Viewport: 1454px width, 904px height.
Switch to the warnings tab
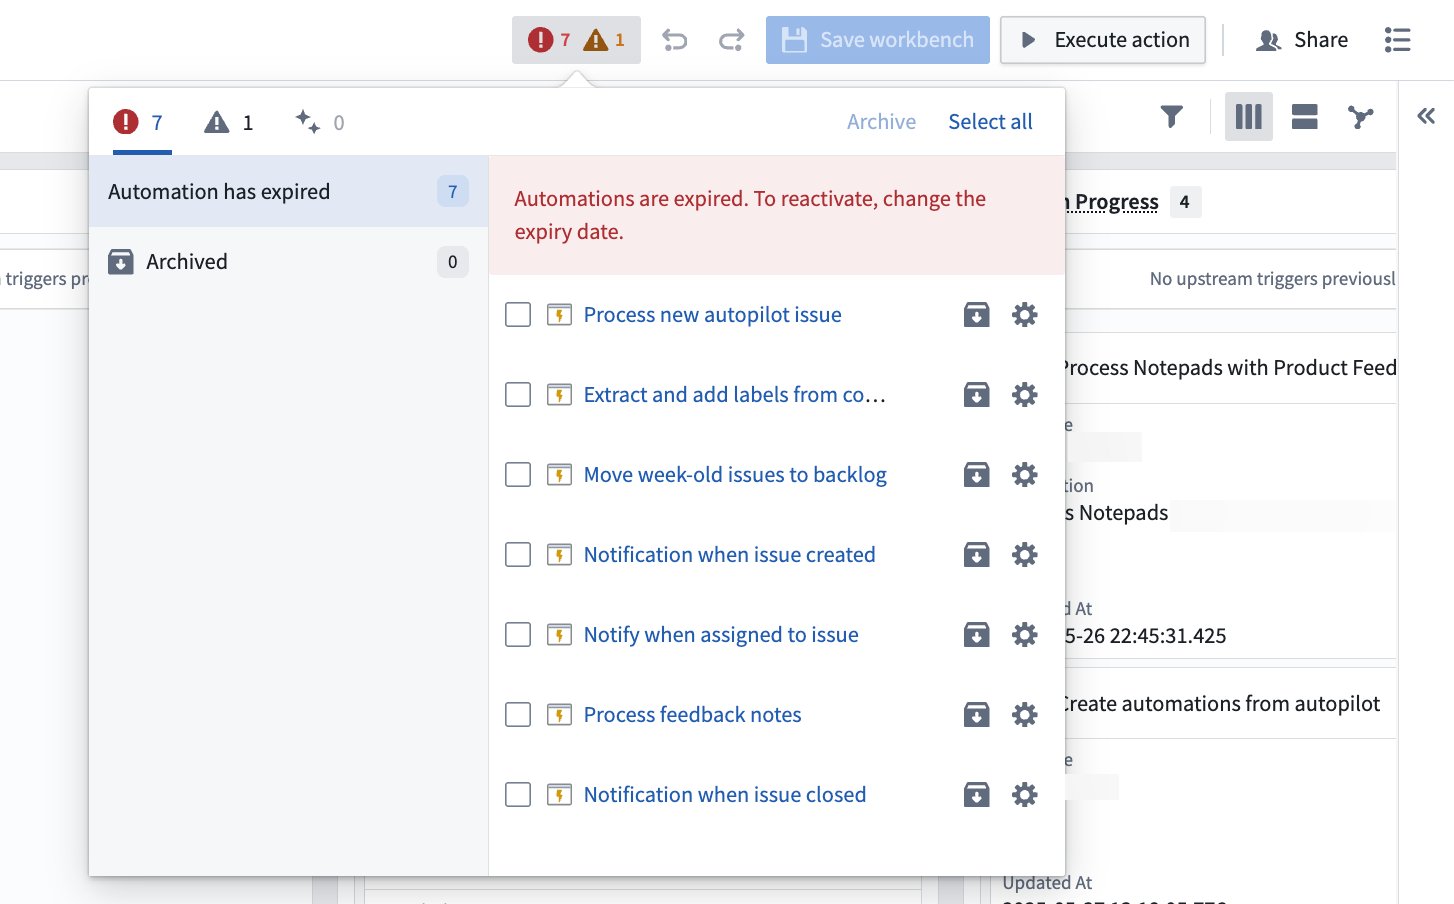(228, 121)
